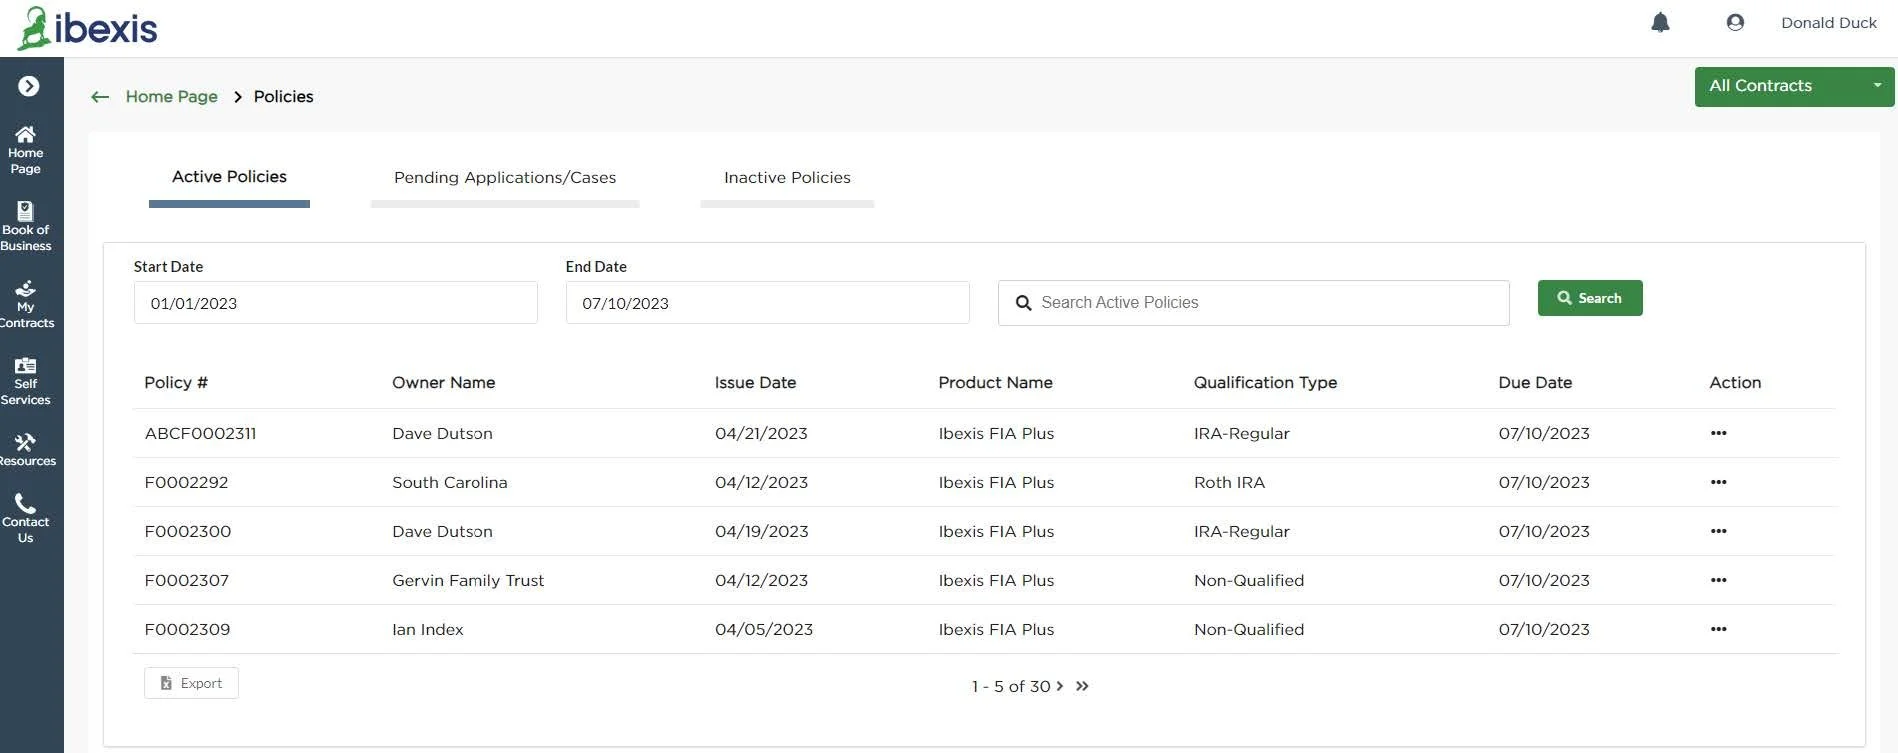Click the Policies breadcrumb text
The height and width of the screenshot is (753, 1898).
coord(283,97)
